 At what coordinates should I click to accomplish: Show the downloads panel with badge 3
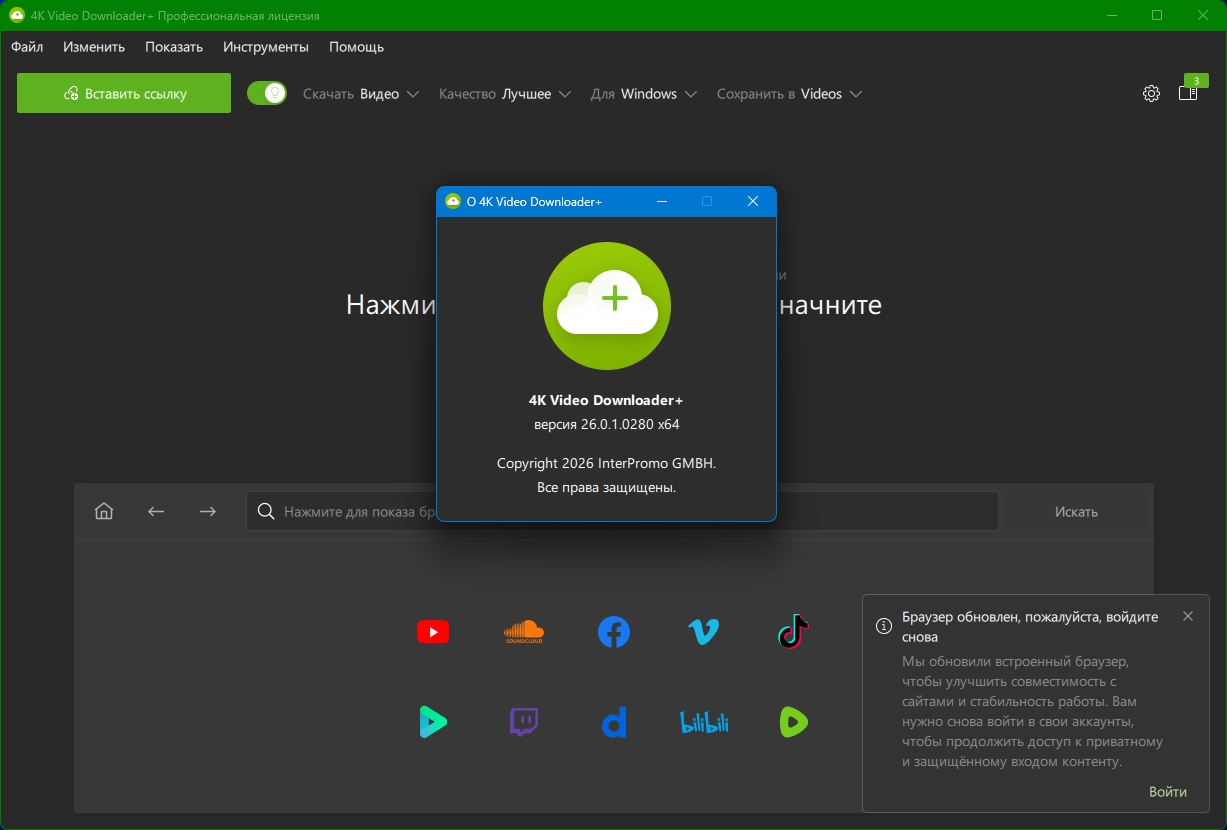tap(1188, 93)
